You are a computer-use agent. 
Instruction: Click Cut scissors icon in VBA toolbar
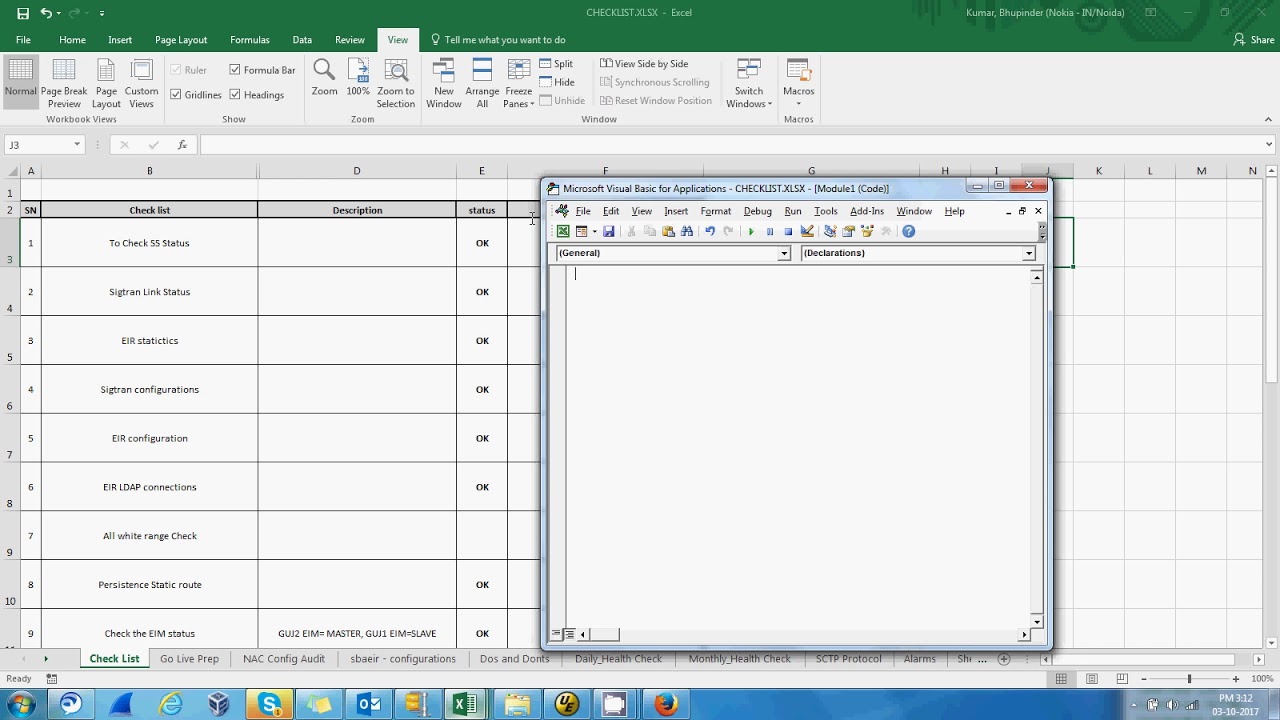[x=631, y=231]
